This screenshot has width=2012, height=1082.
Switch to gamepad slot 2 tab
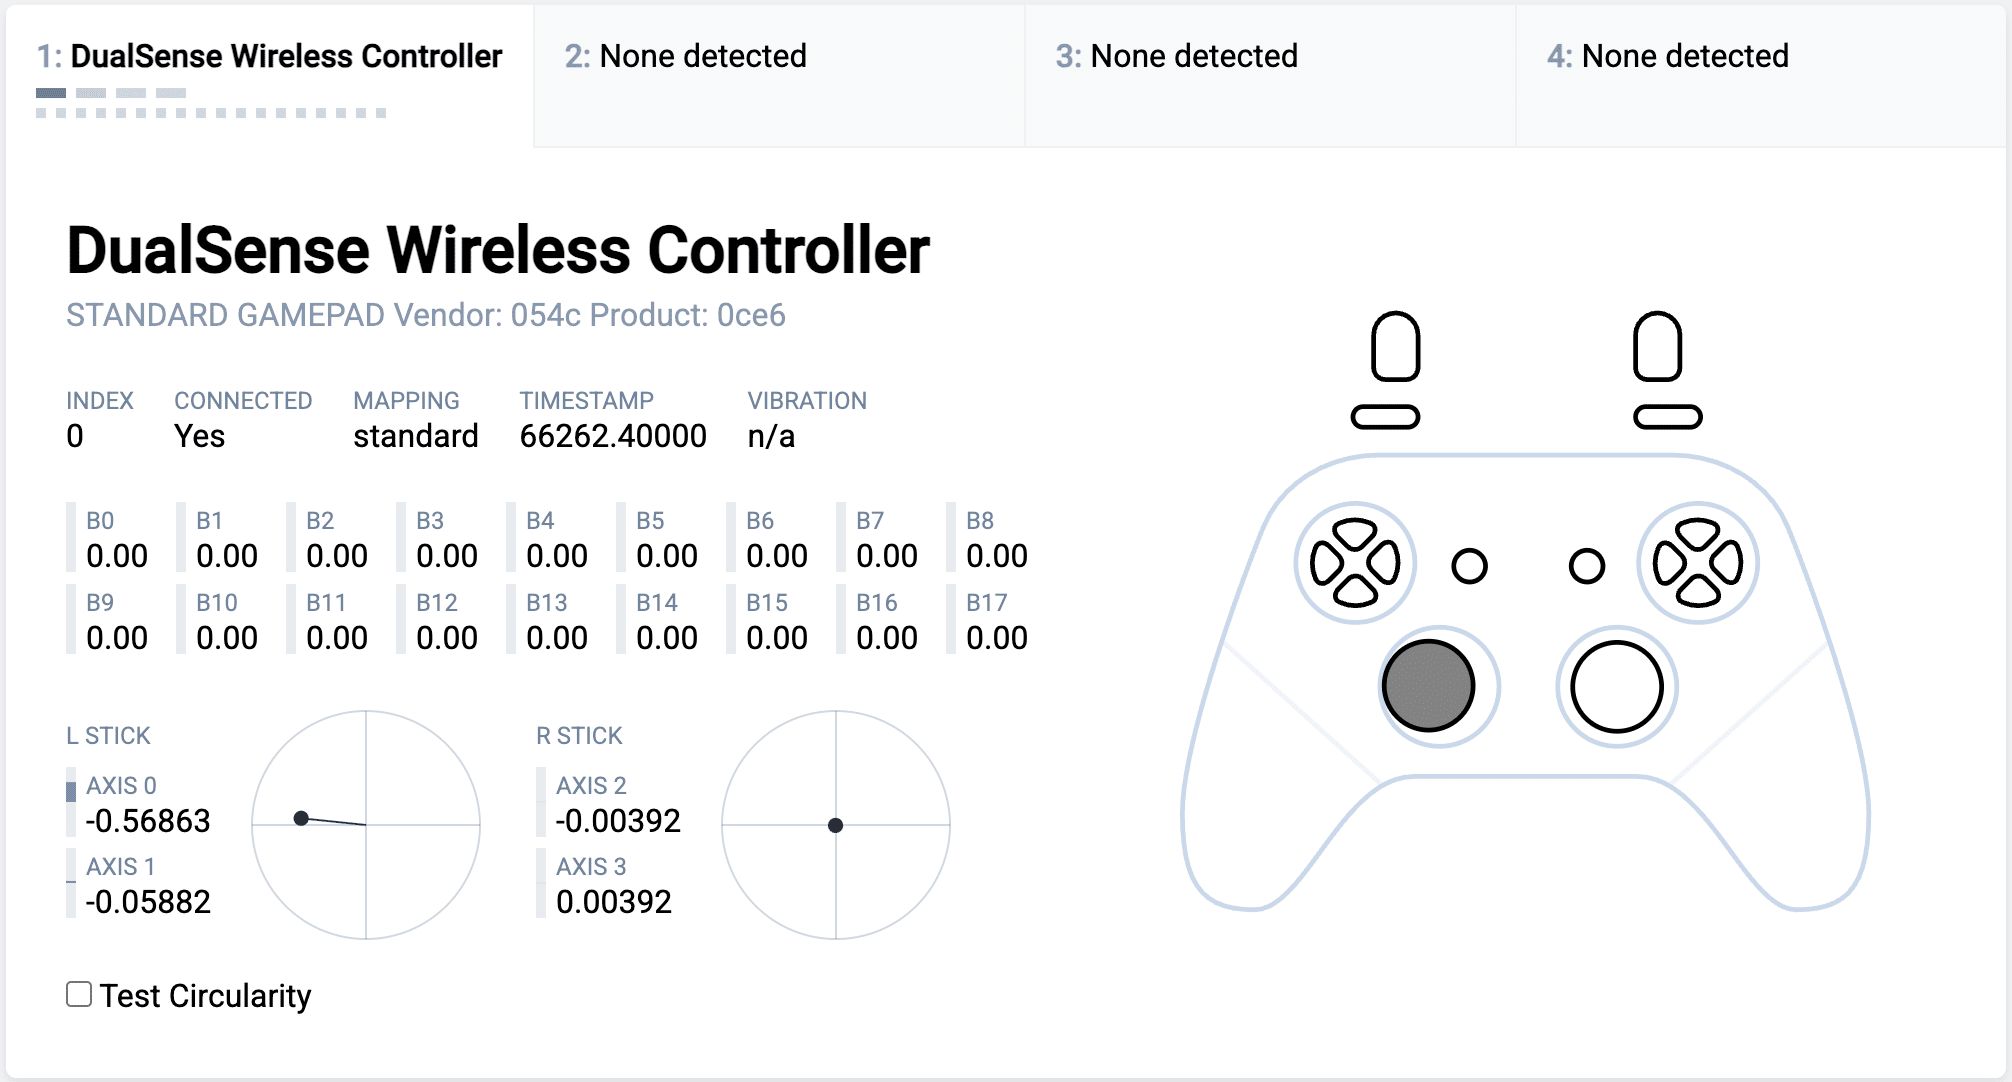[779, 76]
